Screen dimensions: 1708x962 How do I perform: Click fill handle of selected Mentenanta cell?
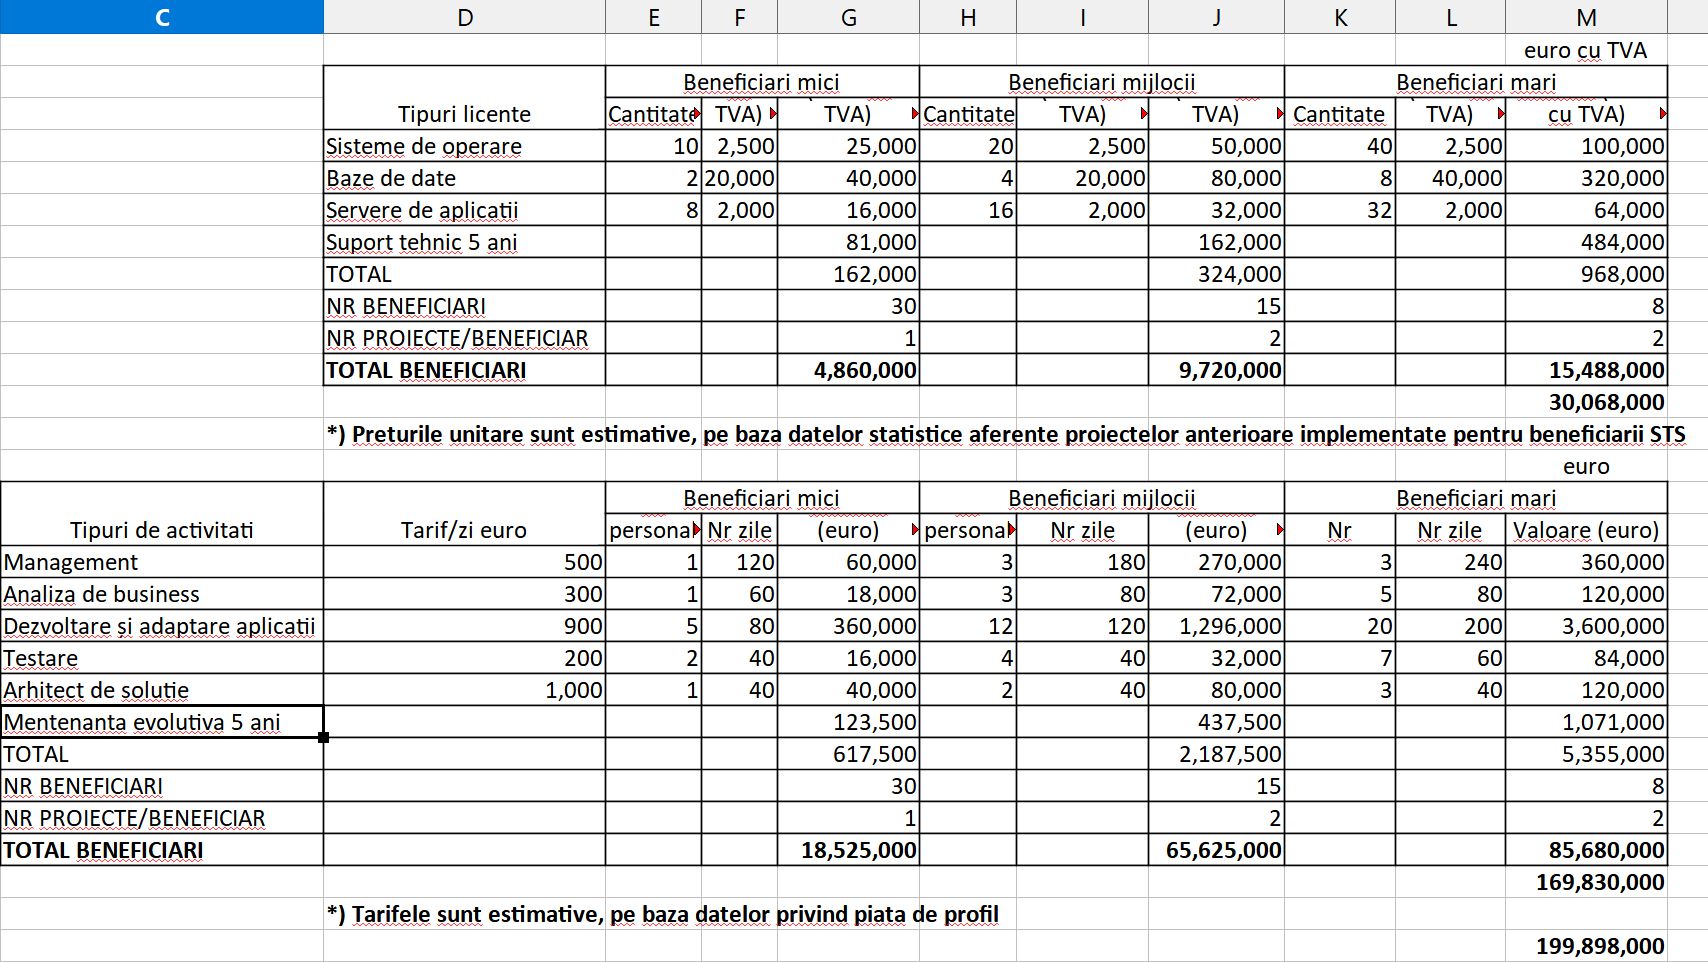[323, 737]
